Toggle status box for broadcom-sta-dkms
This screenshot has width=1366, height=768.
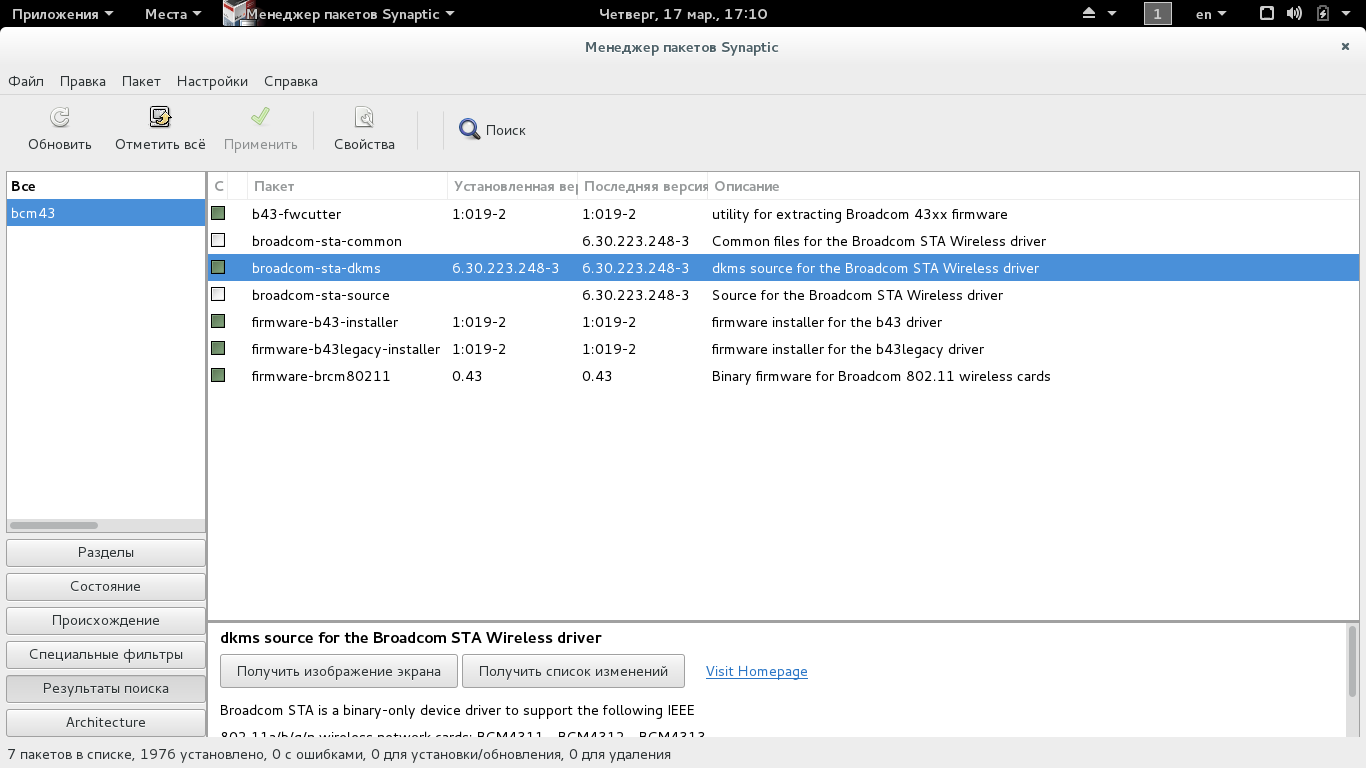point(218,268)
